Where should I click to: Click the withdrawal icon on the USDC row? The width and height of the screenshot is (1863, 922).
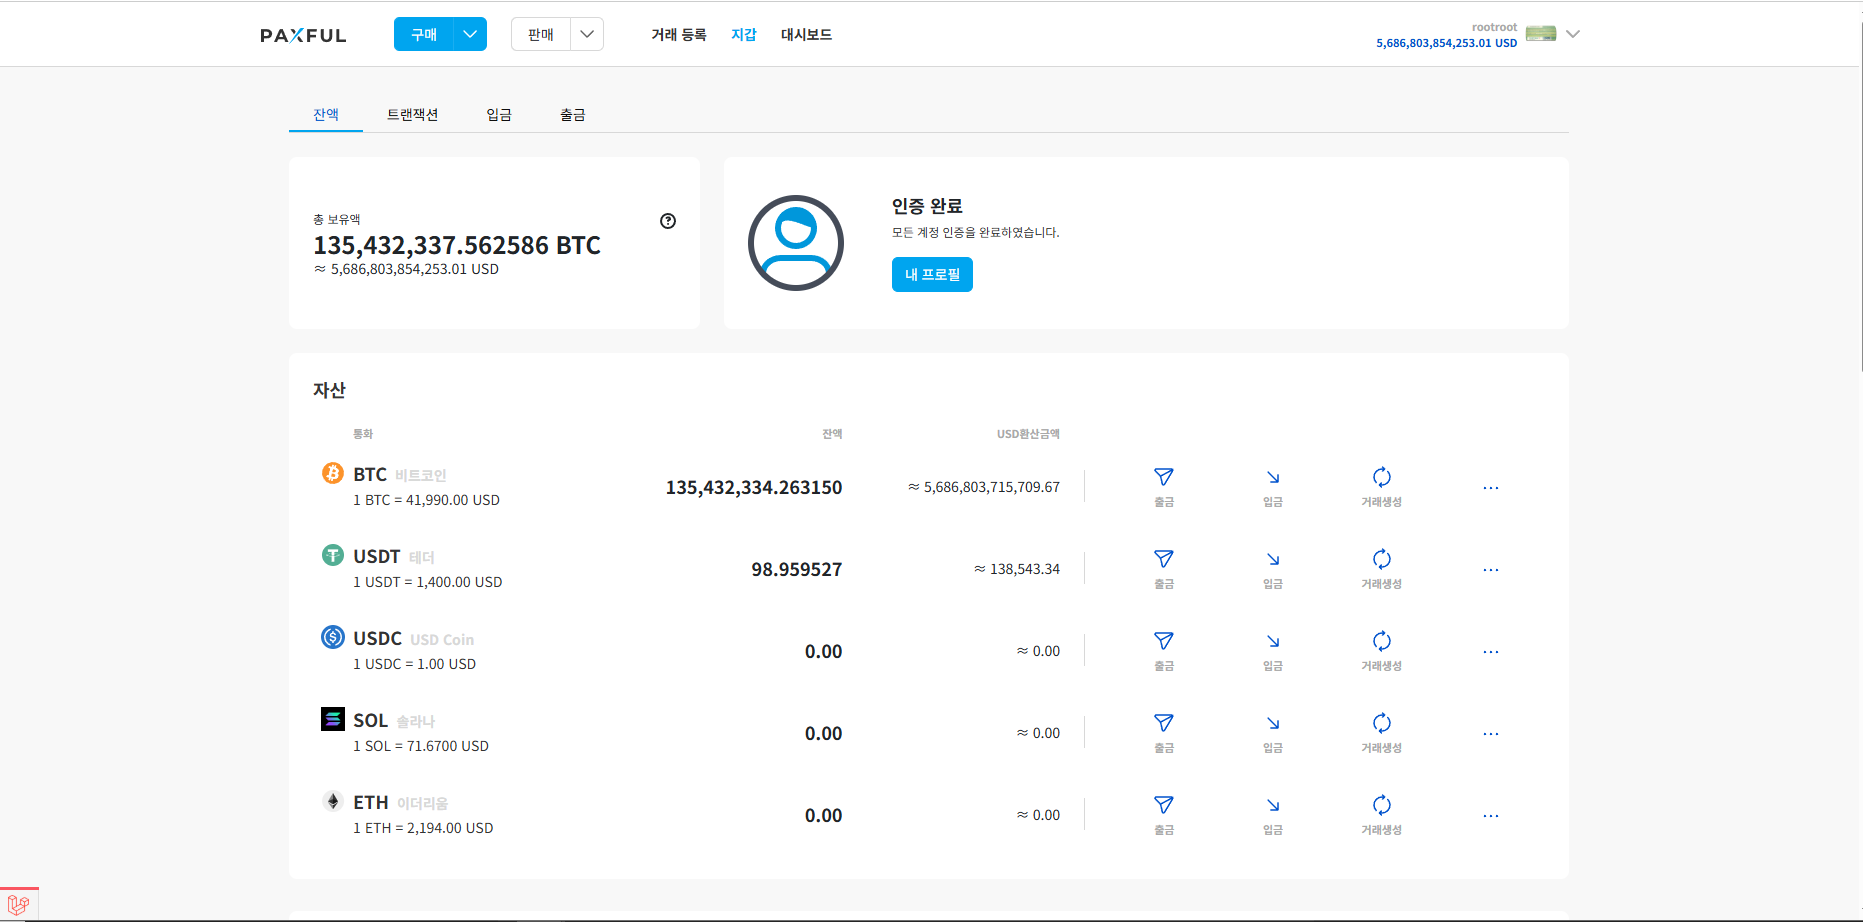[1163, 641]
